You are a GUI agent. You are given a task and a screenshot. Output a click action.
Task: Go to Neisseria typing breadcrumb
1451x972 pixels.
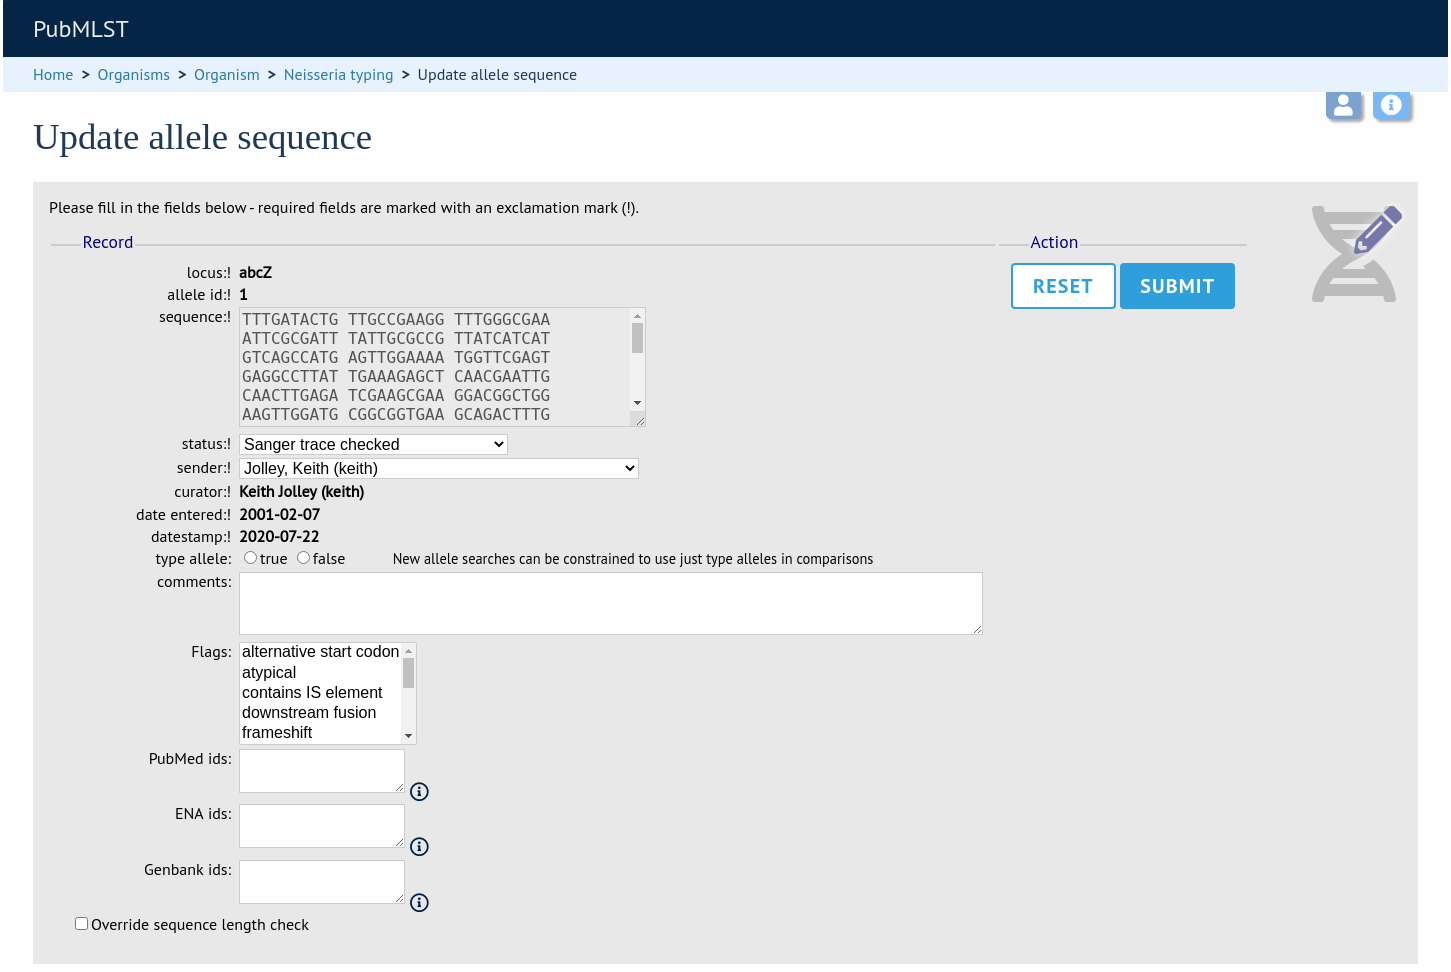click(339, 75)
